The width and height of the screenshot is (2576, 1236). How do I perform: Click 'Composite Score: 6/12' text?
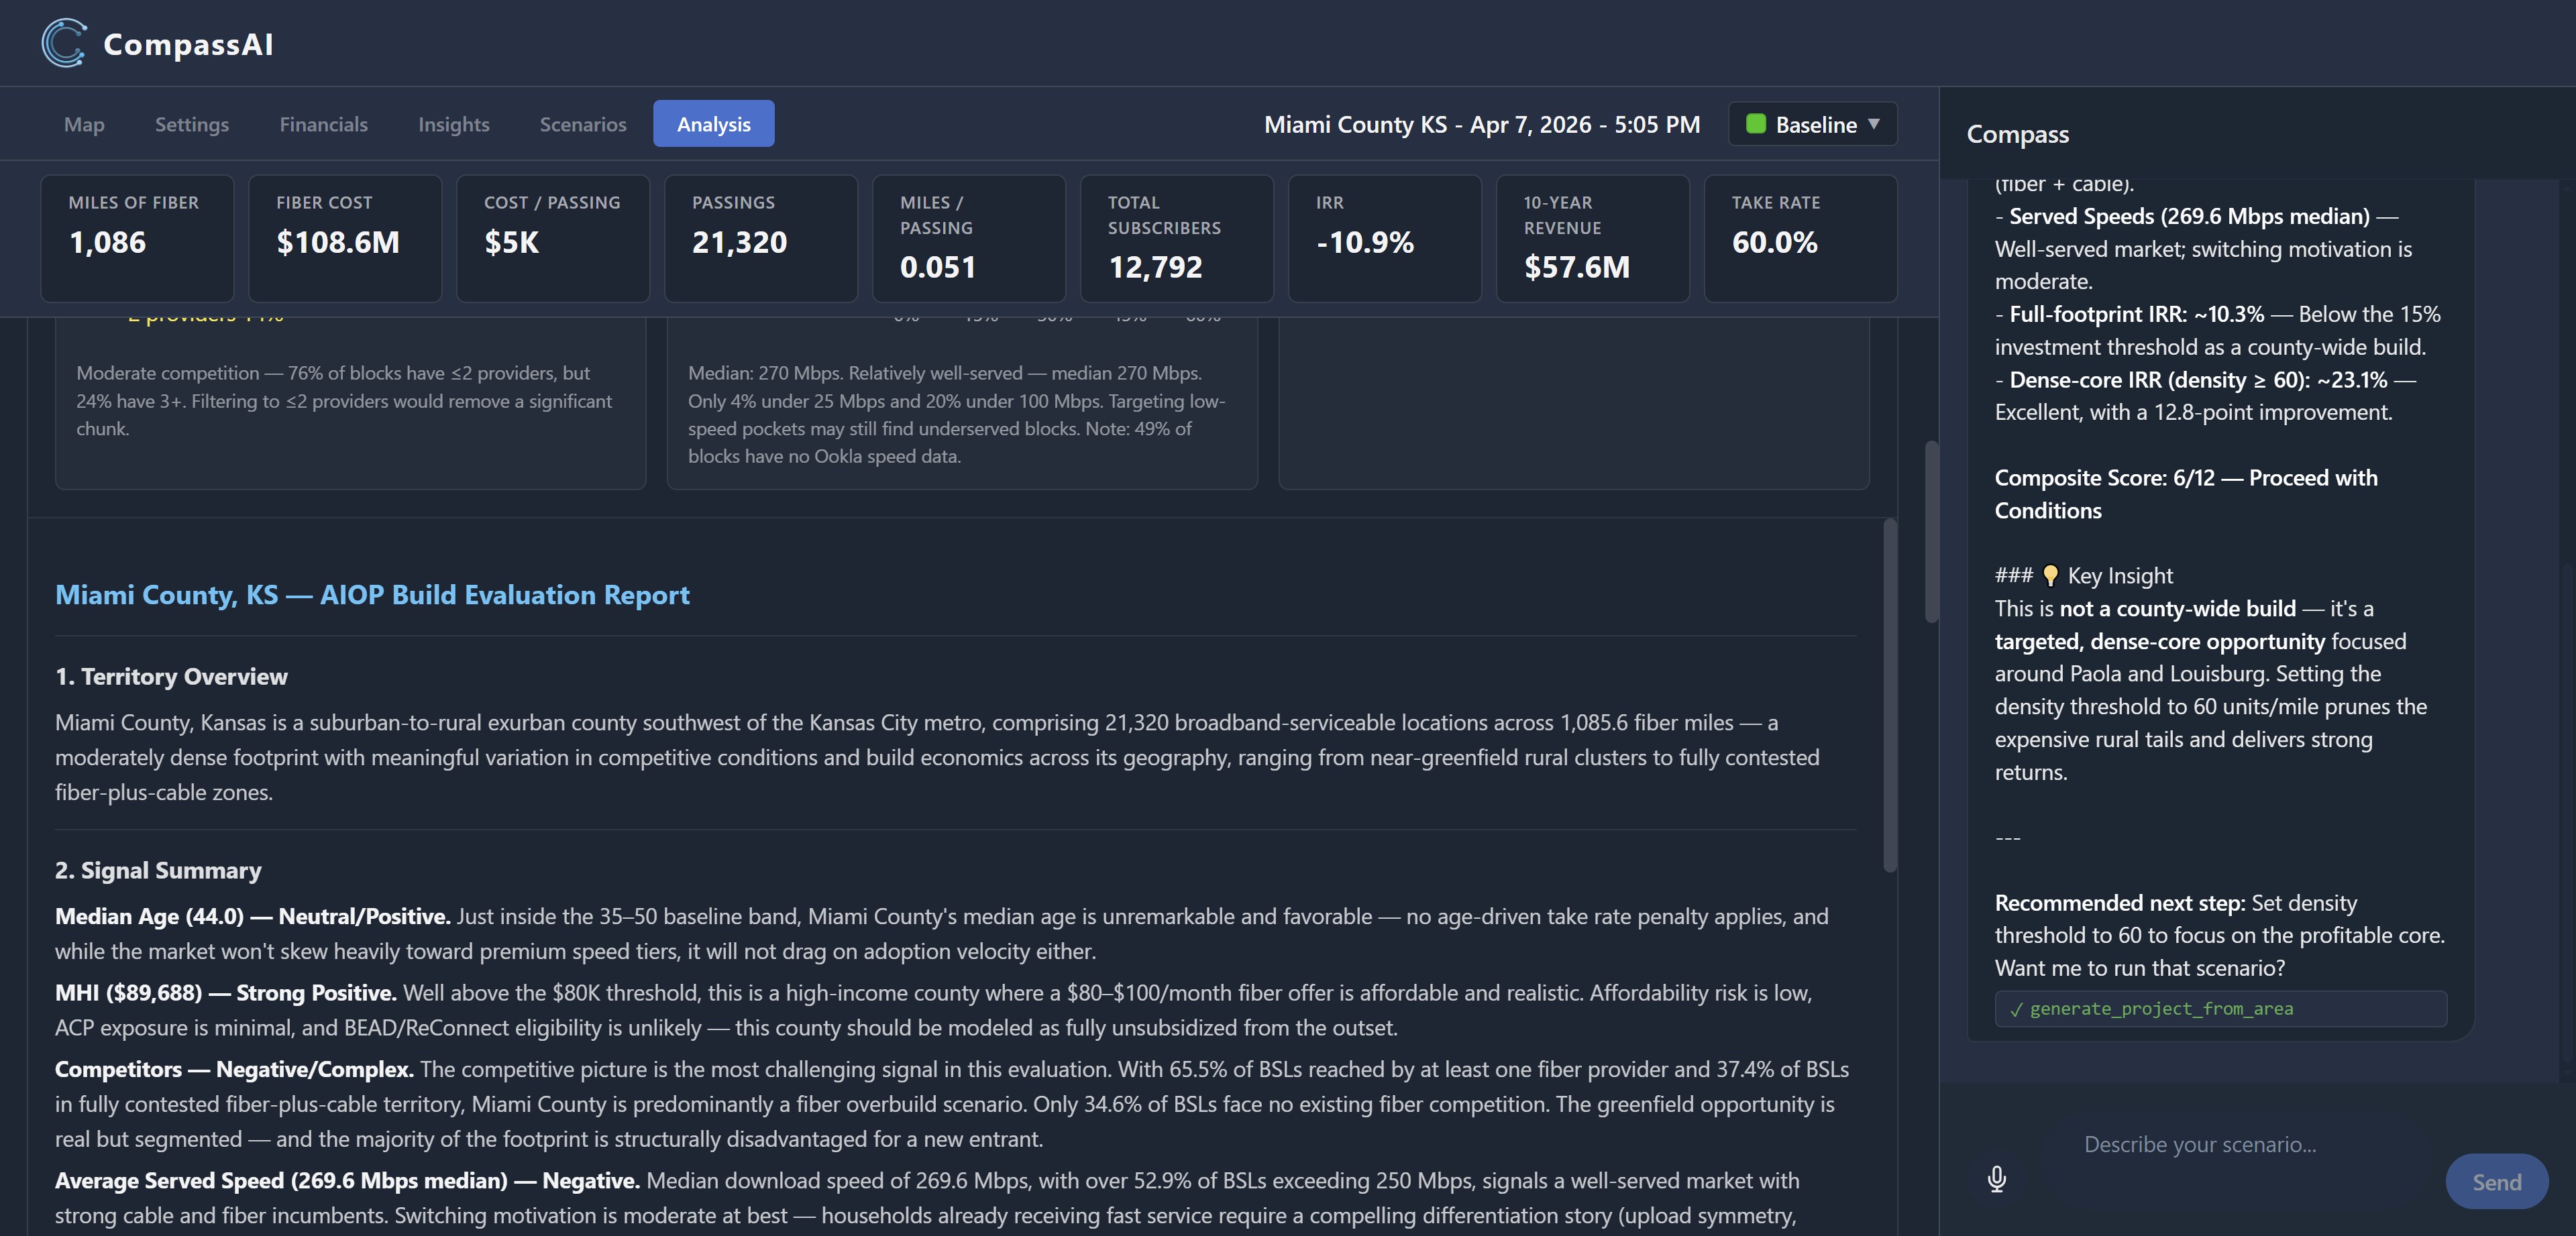pyautogui.click(x=2104, y=478)
